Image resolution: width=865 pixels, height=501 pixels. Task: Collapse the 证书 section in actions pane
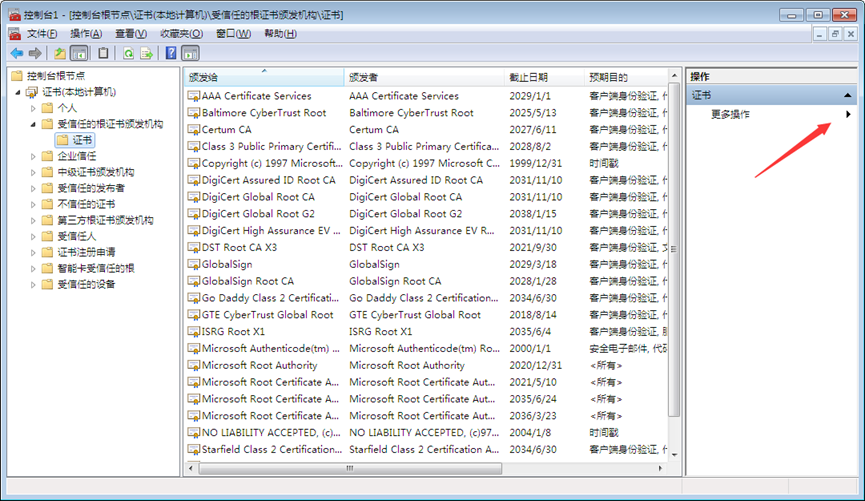point(847,95)
